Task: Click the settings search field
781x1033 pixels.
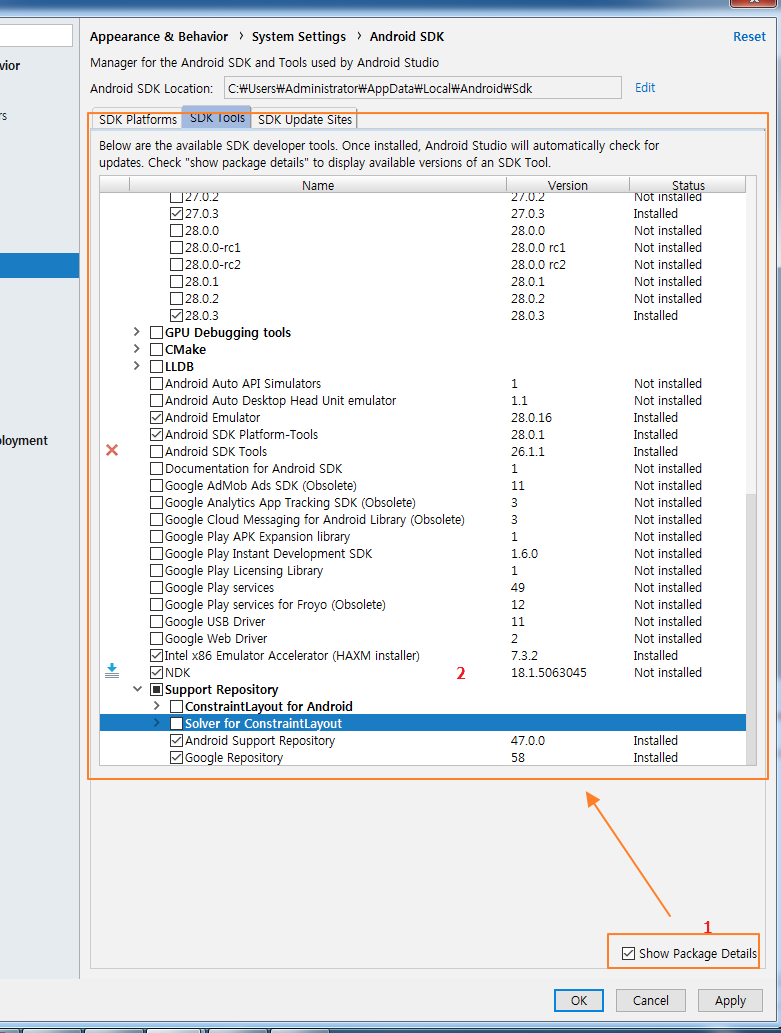Action: click(x=36, y=36)
